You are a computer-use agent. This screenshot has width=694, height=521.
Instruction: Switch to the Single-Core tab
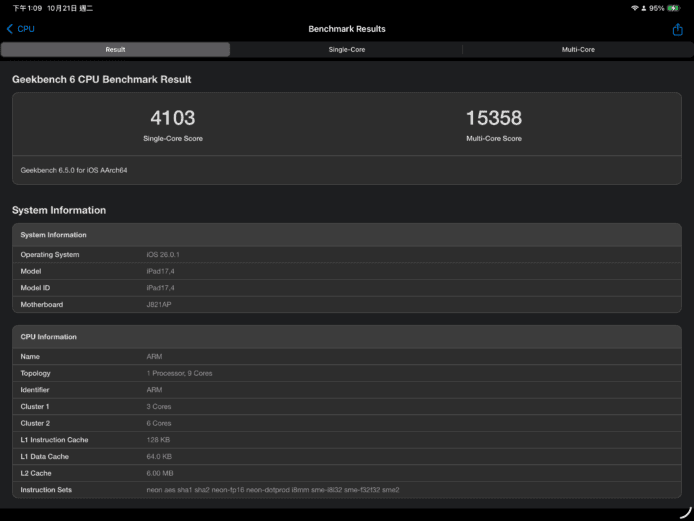[x=346, y=49]
